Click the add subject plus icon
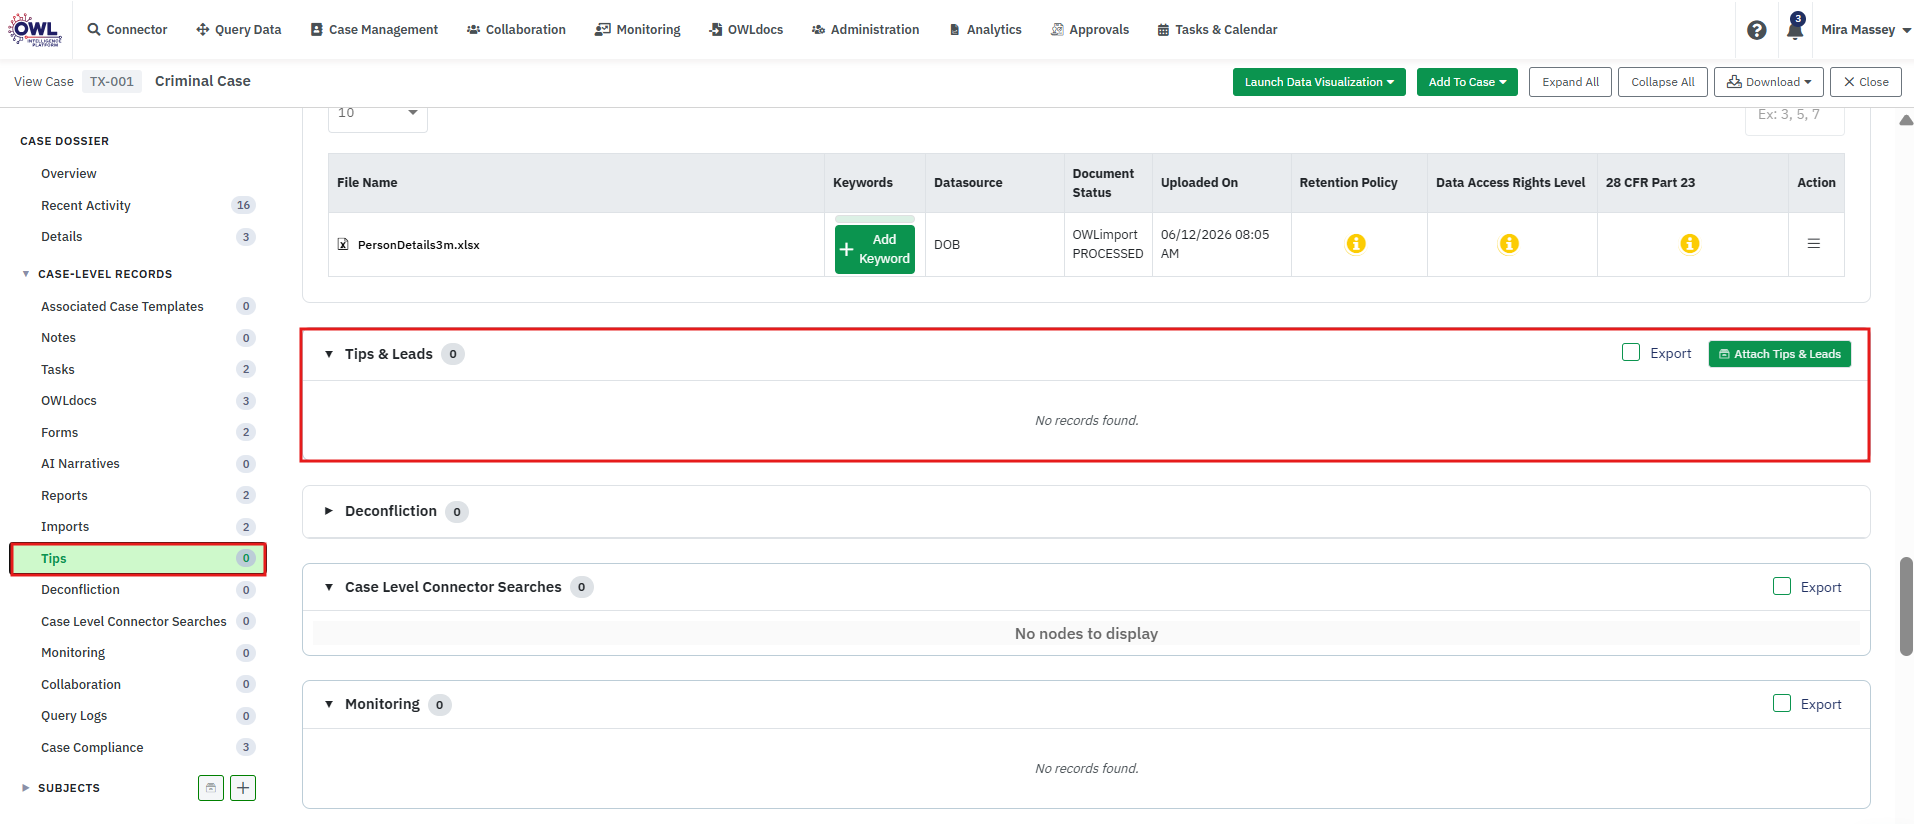Screen dimensions: 1914x824 click(x=243, y=788)
